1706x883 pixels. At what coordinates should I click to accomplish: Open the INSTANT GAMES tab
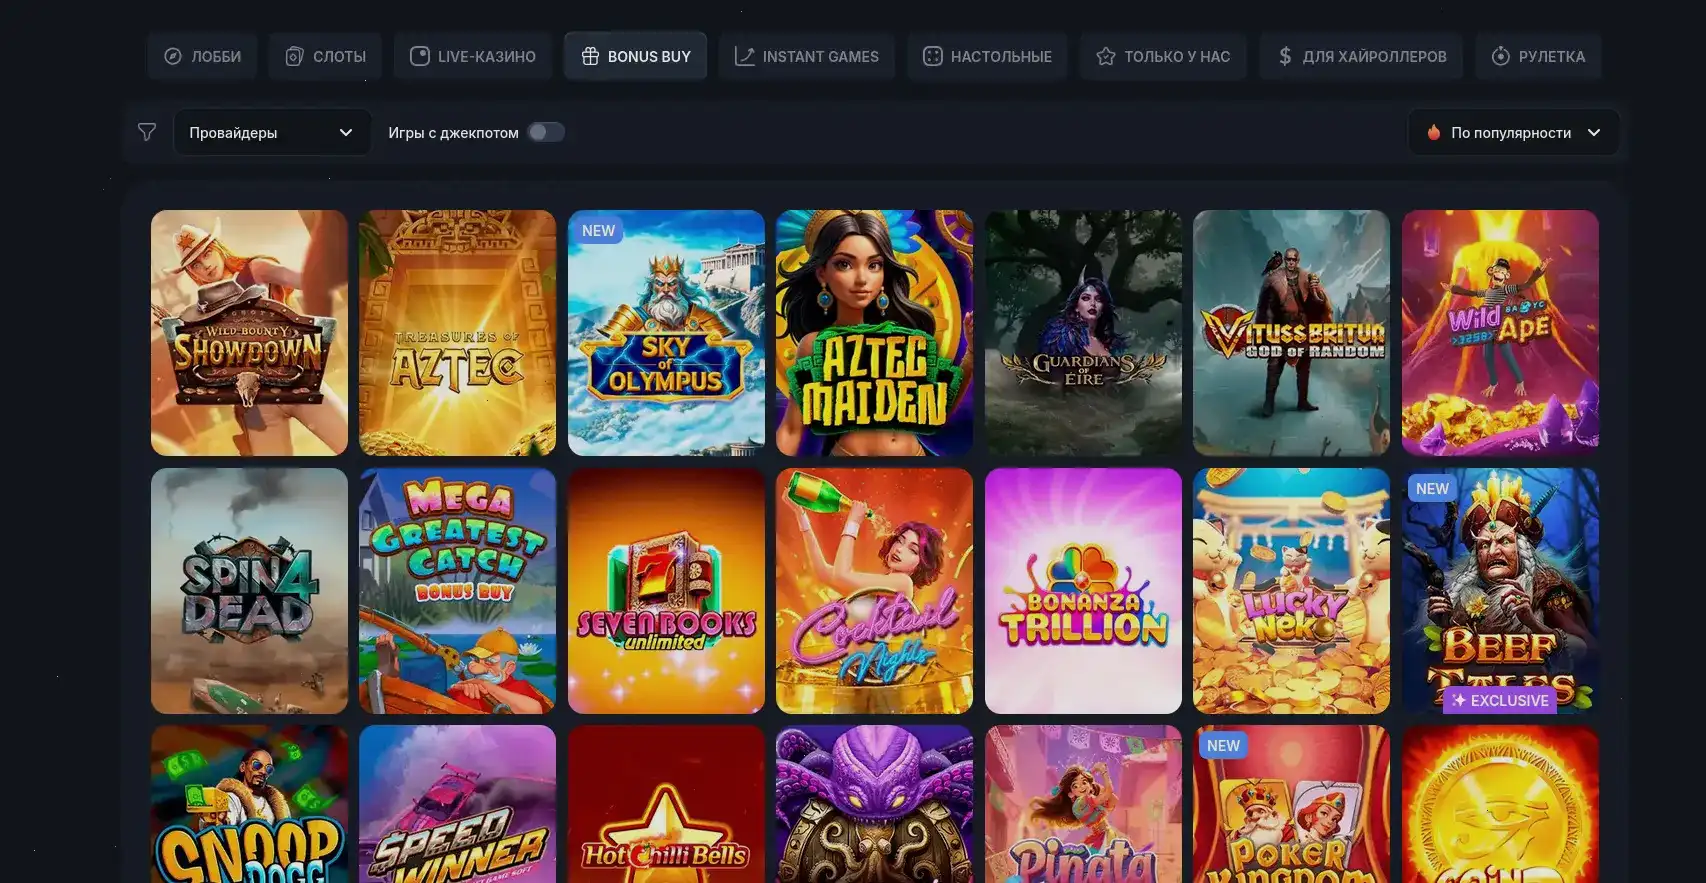click(x=807, y=56)
